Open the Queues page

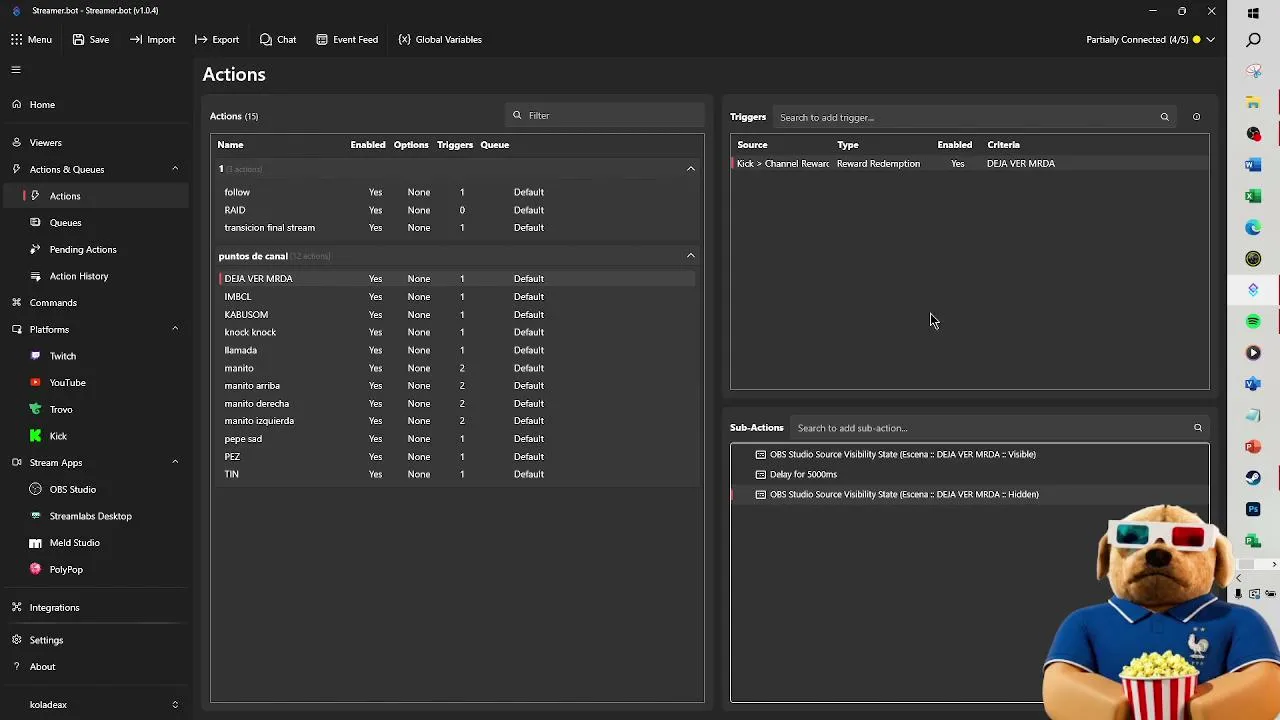(65, 222)
